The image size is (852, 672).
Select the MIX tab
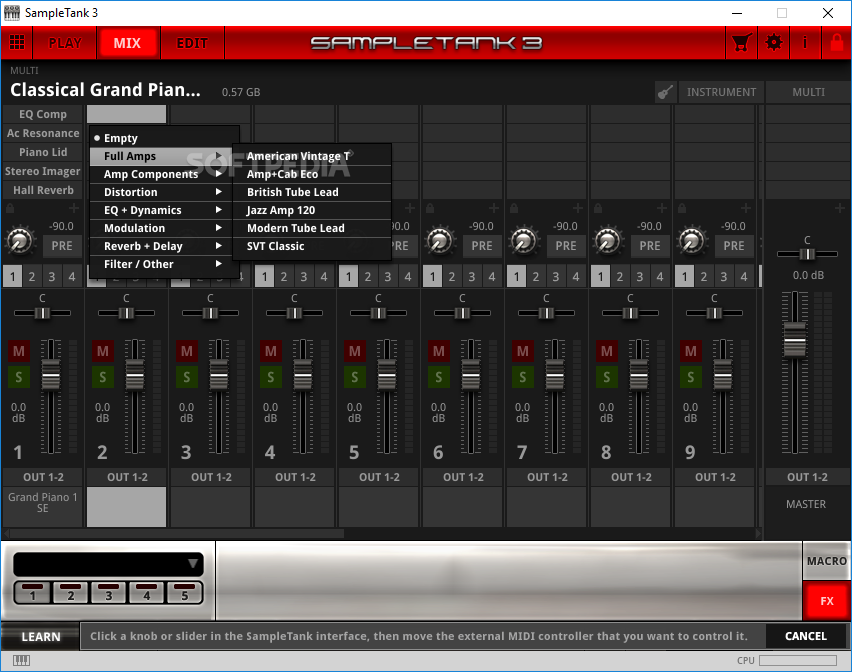point(128,43)
